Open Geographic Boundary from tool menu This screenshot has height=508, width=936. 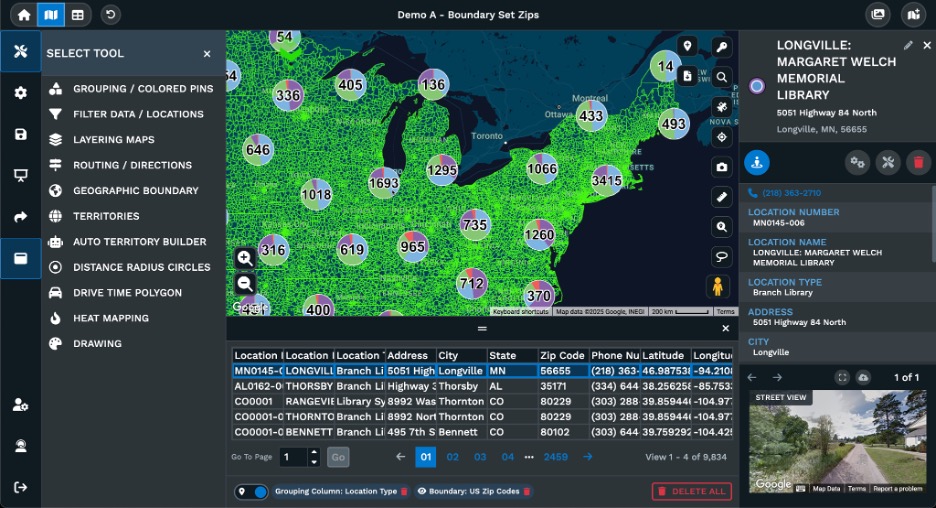[x=135, y=191]
